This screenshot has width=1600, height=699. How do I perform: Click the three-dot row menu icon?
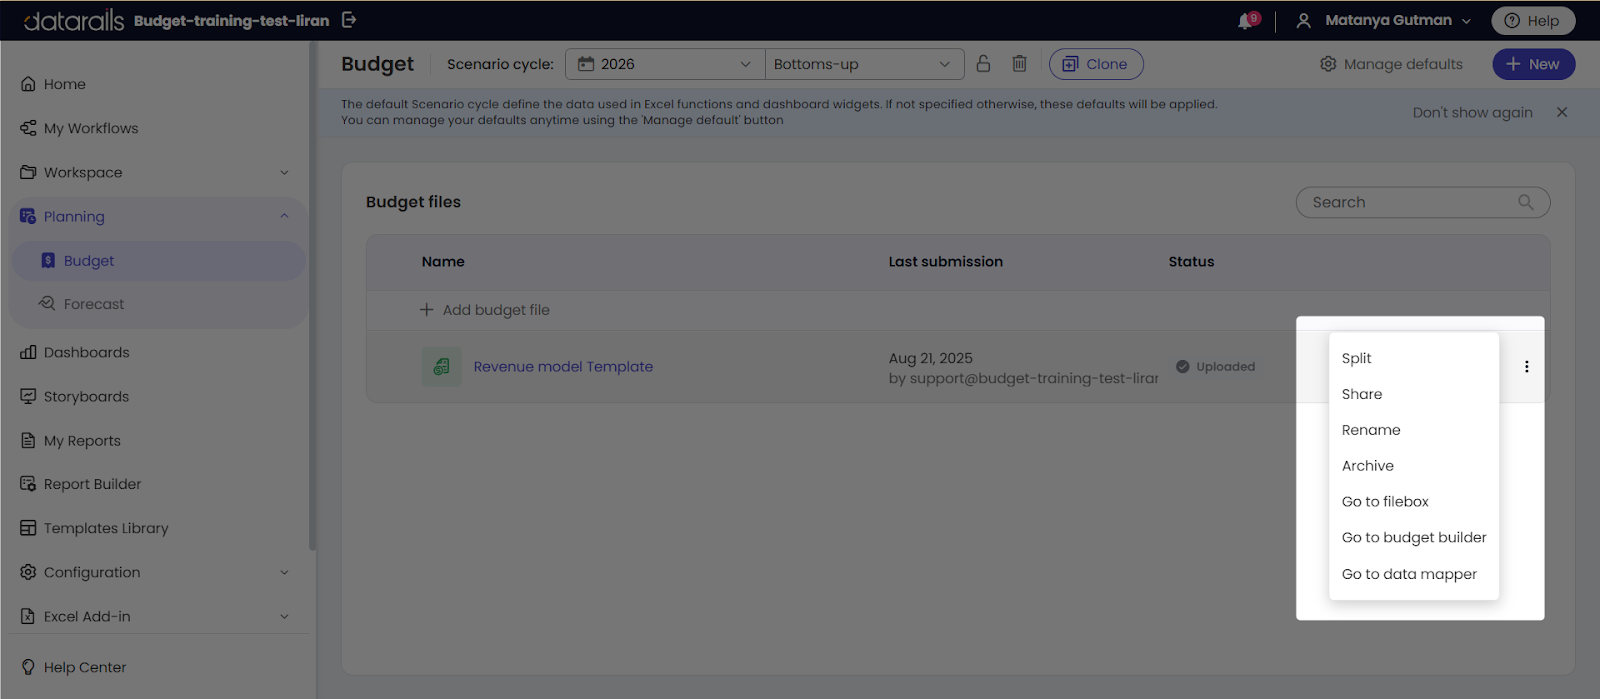coord(1526,367)
